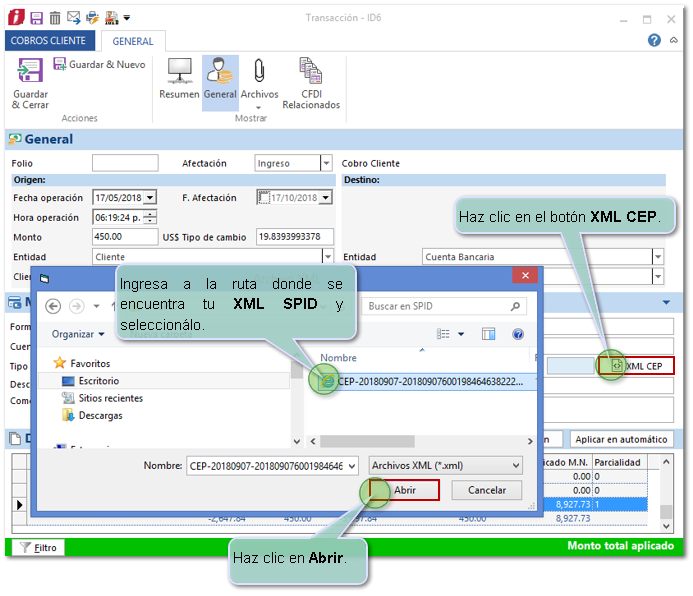Adjust the Hora operación spinner
Viewport: 693px width, 596px height.
151,217
